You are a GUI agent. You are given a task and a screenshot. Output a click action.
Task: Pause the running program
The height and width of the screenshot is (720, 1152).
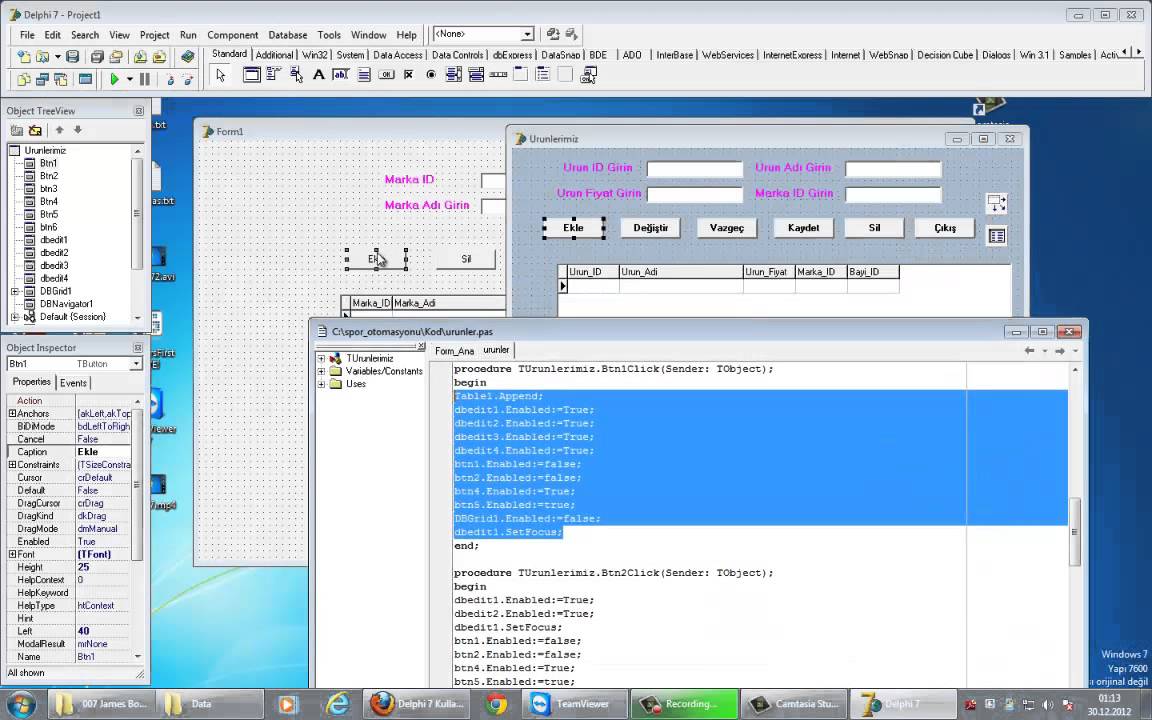tap(145, 79)
